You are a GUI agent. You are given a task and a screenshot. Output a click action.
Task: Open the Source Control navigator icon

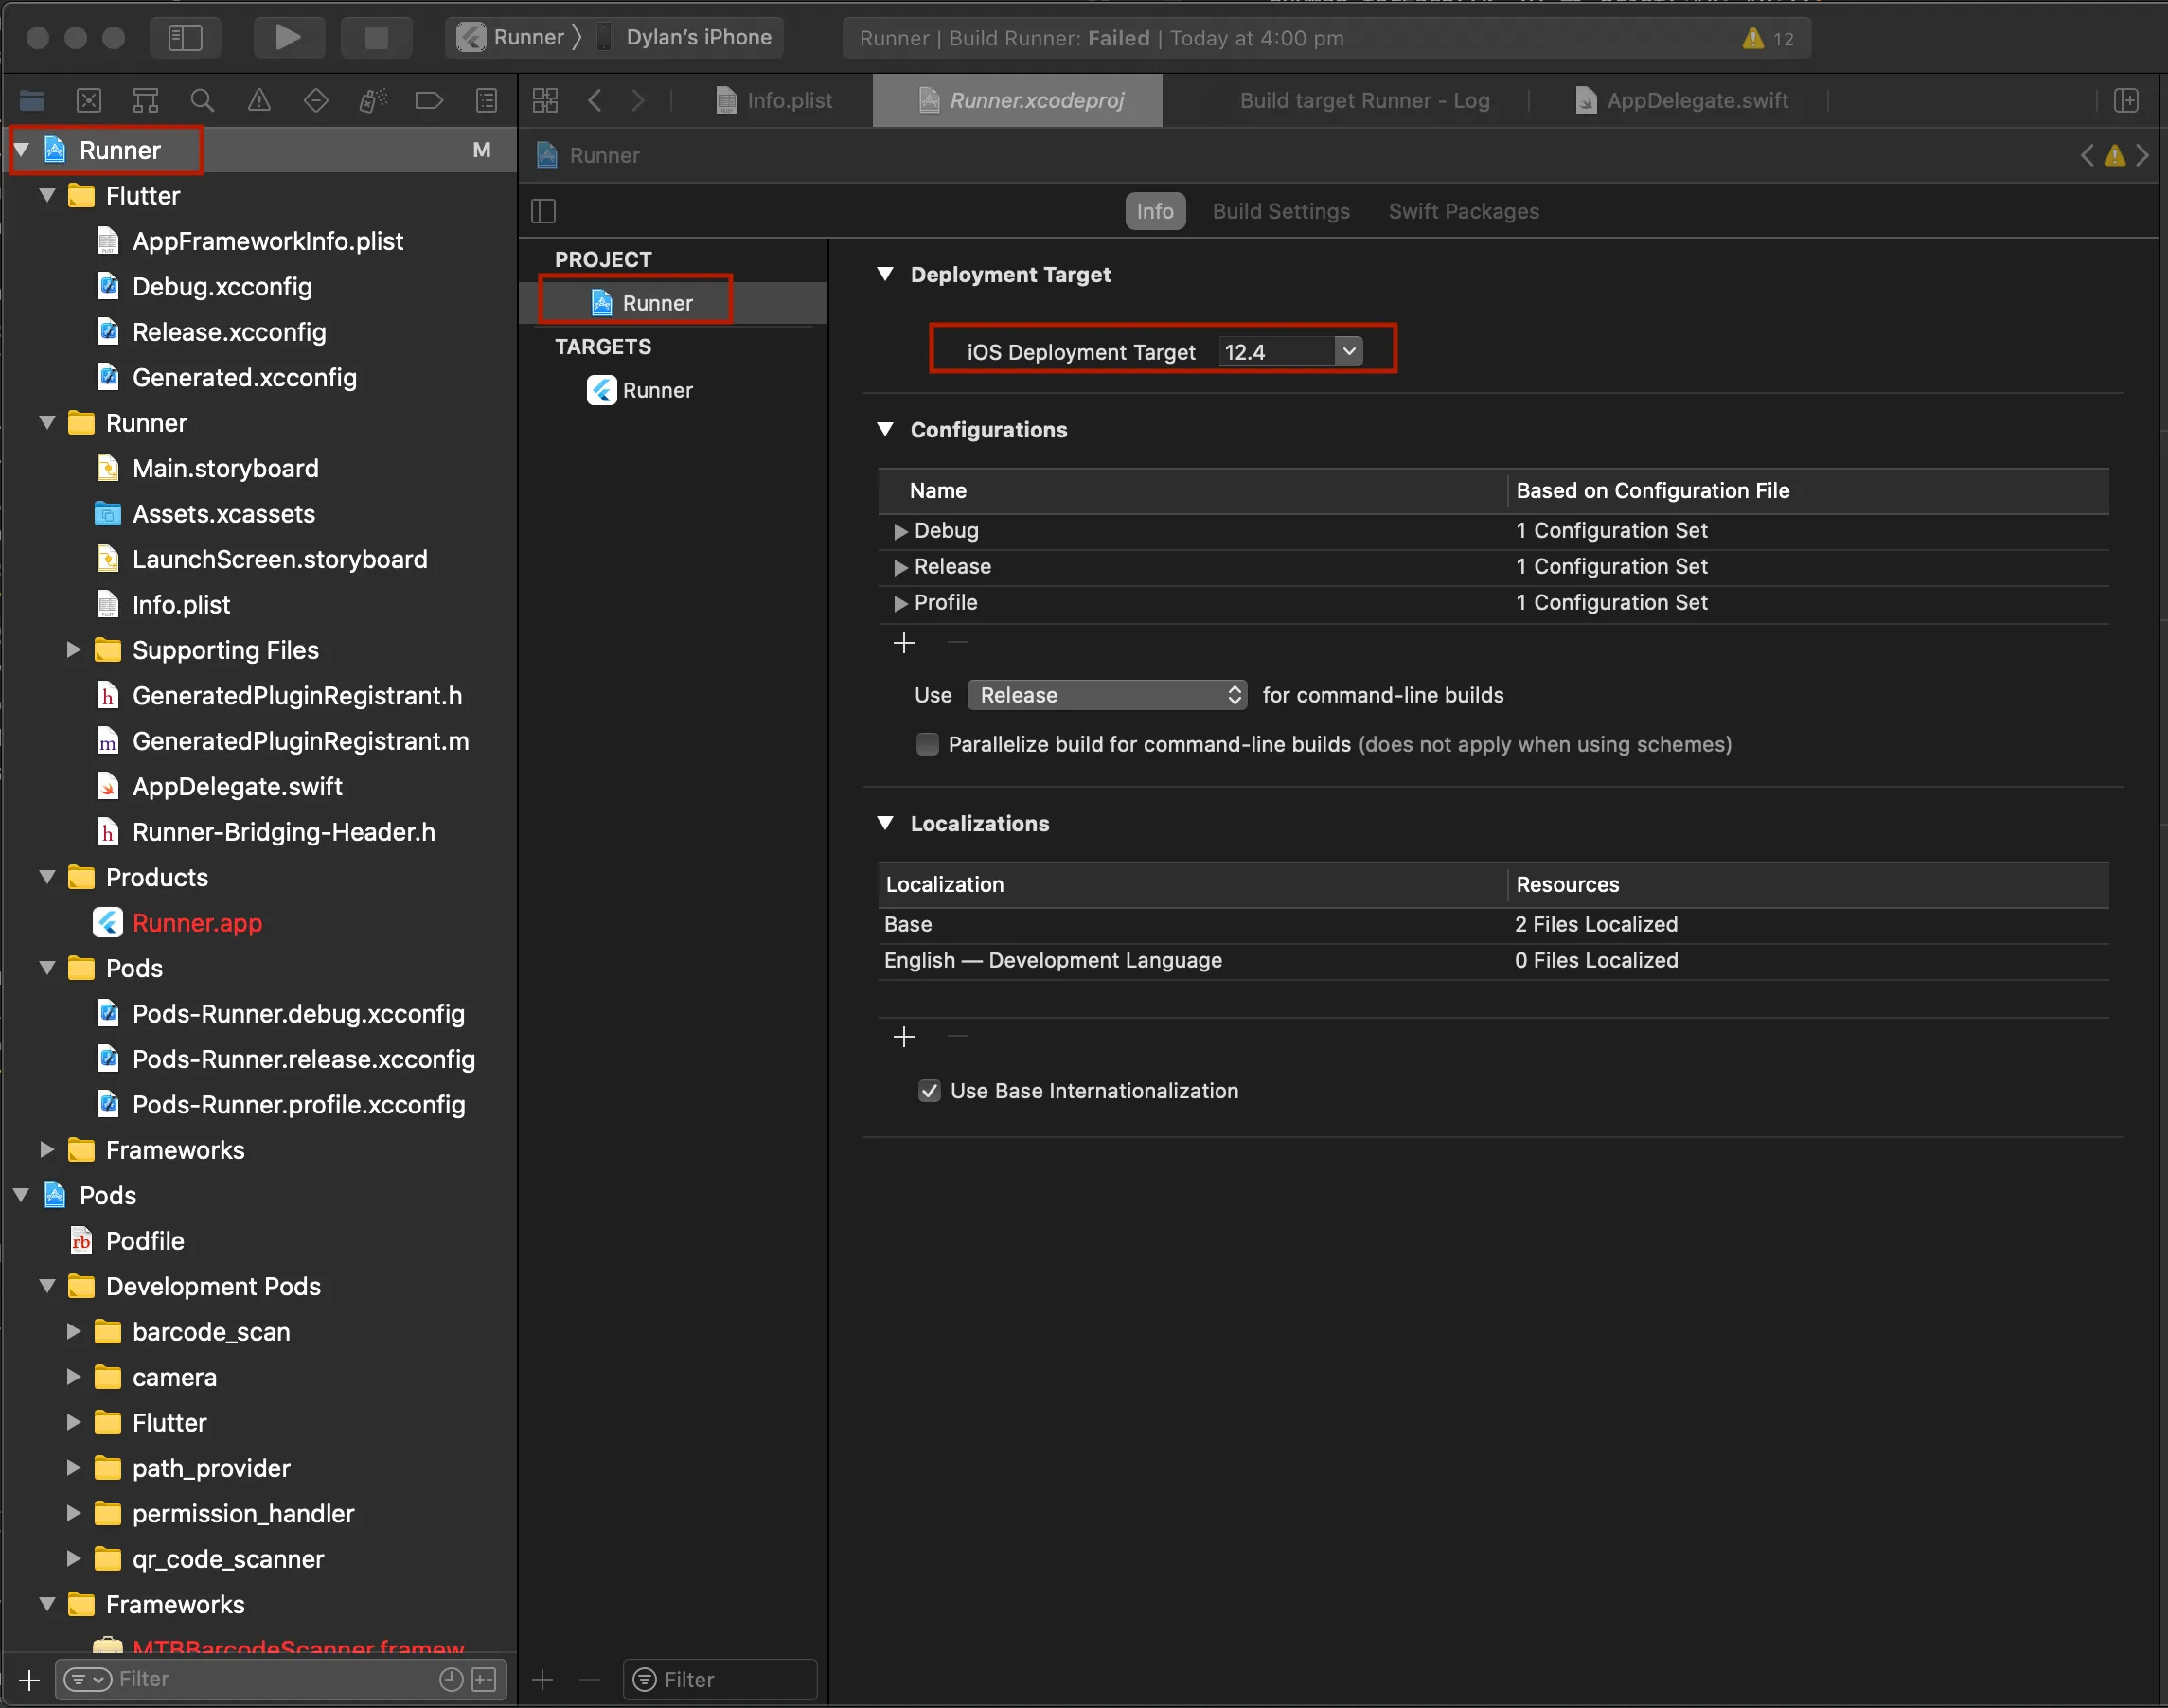click(89, 100)
